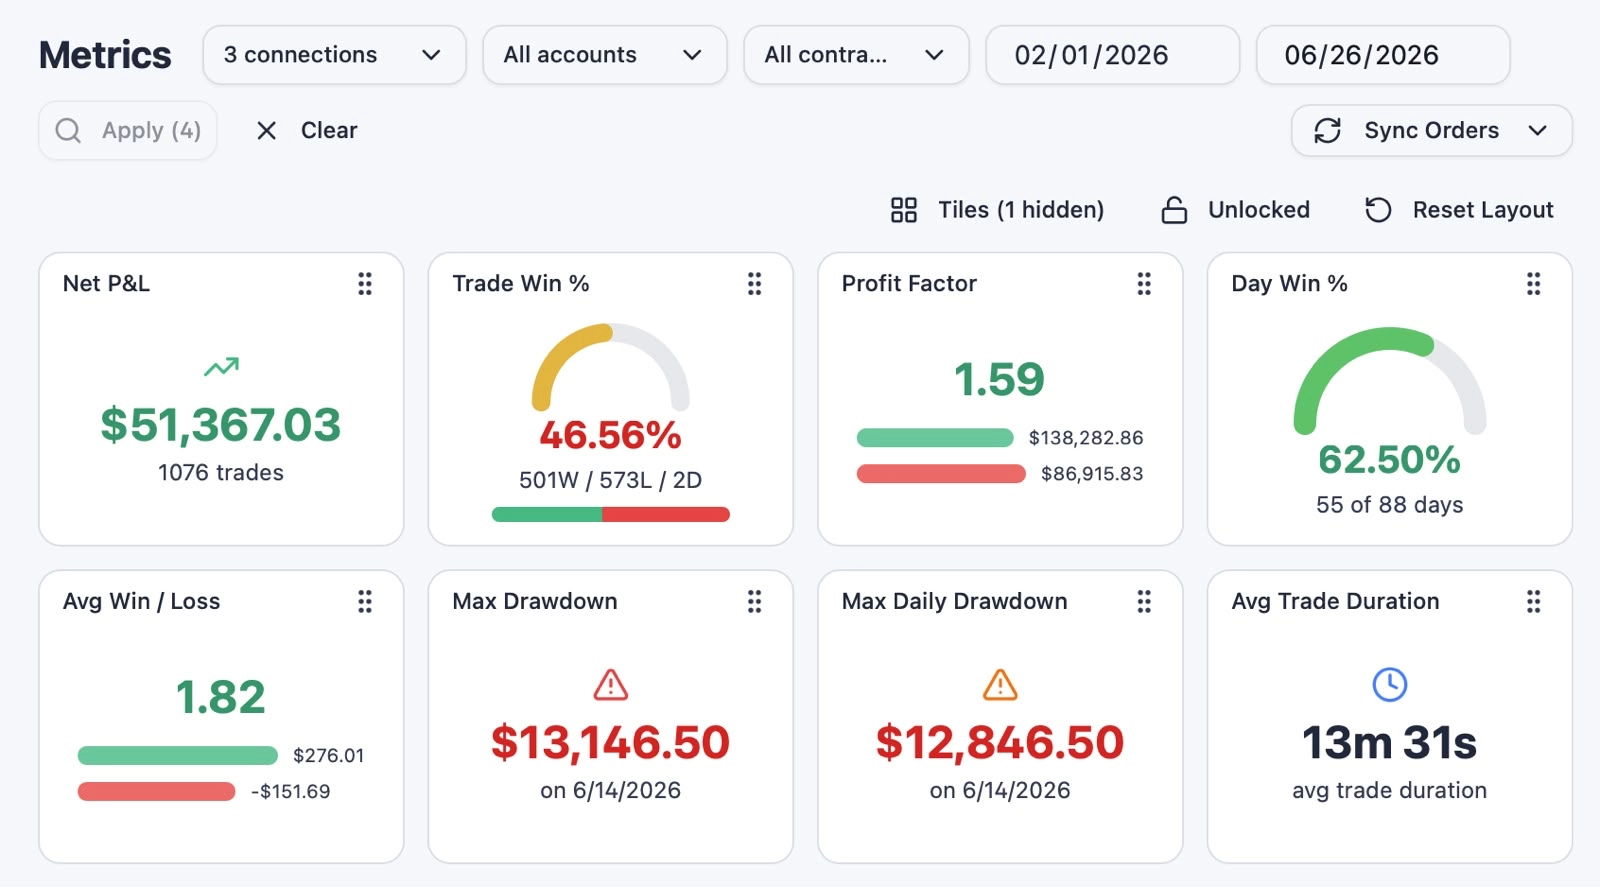Screen dimensions: 1600x887
Task: Click Reset Layout
Action: coord(1459,210)
